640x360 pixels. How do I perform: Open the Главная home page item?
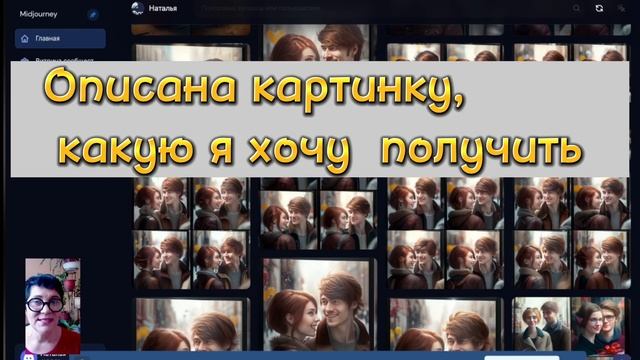pos(60,38)
